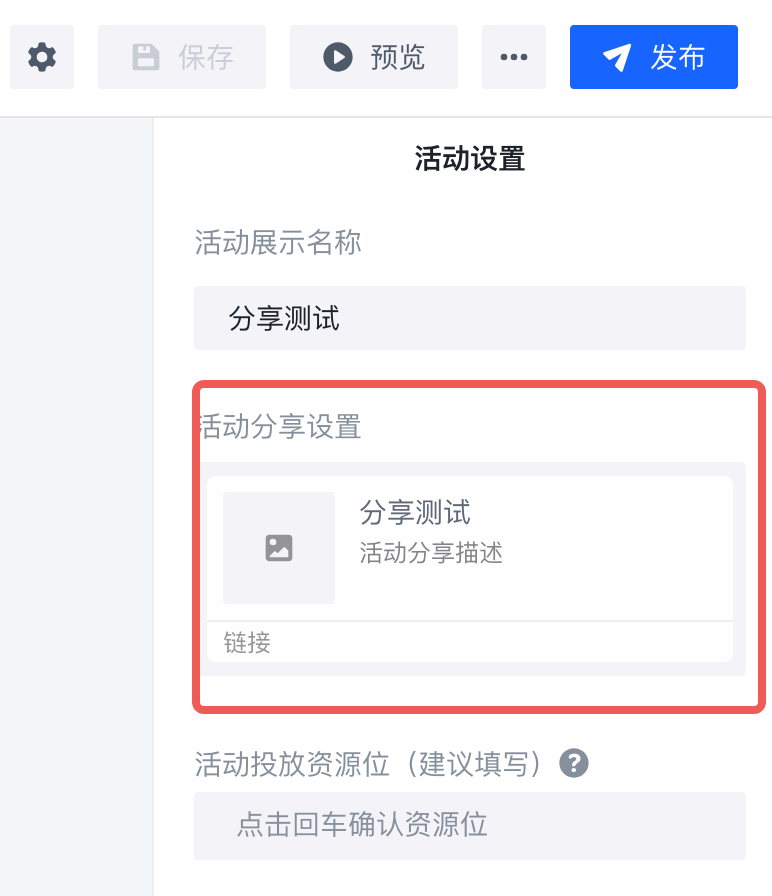
Task: Click the paper plane icon on Publish
Action: (617, 57)
